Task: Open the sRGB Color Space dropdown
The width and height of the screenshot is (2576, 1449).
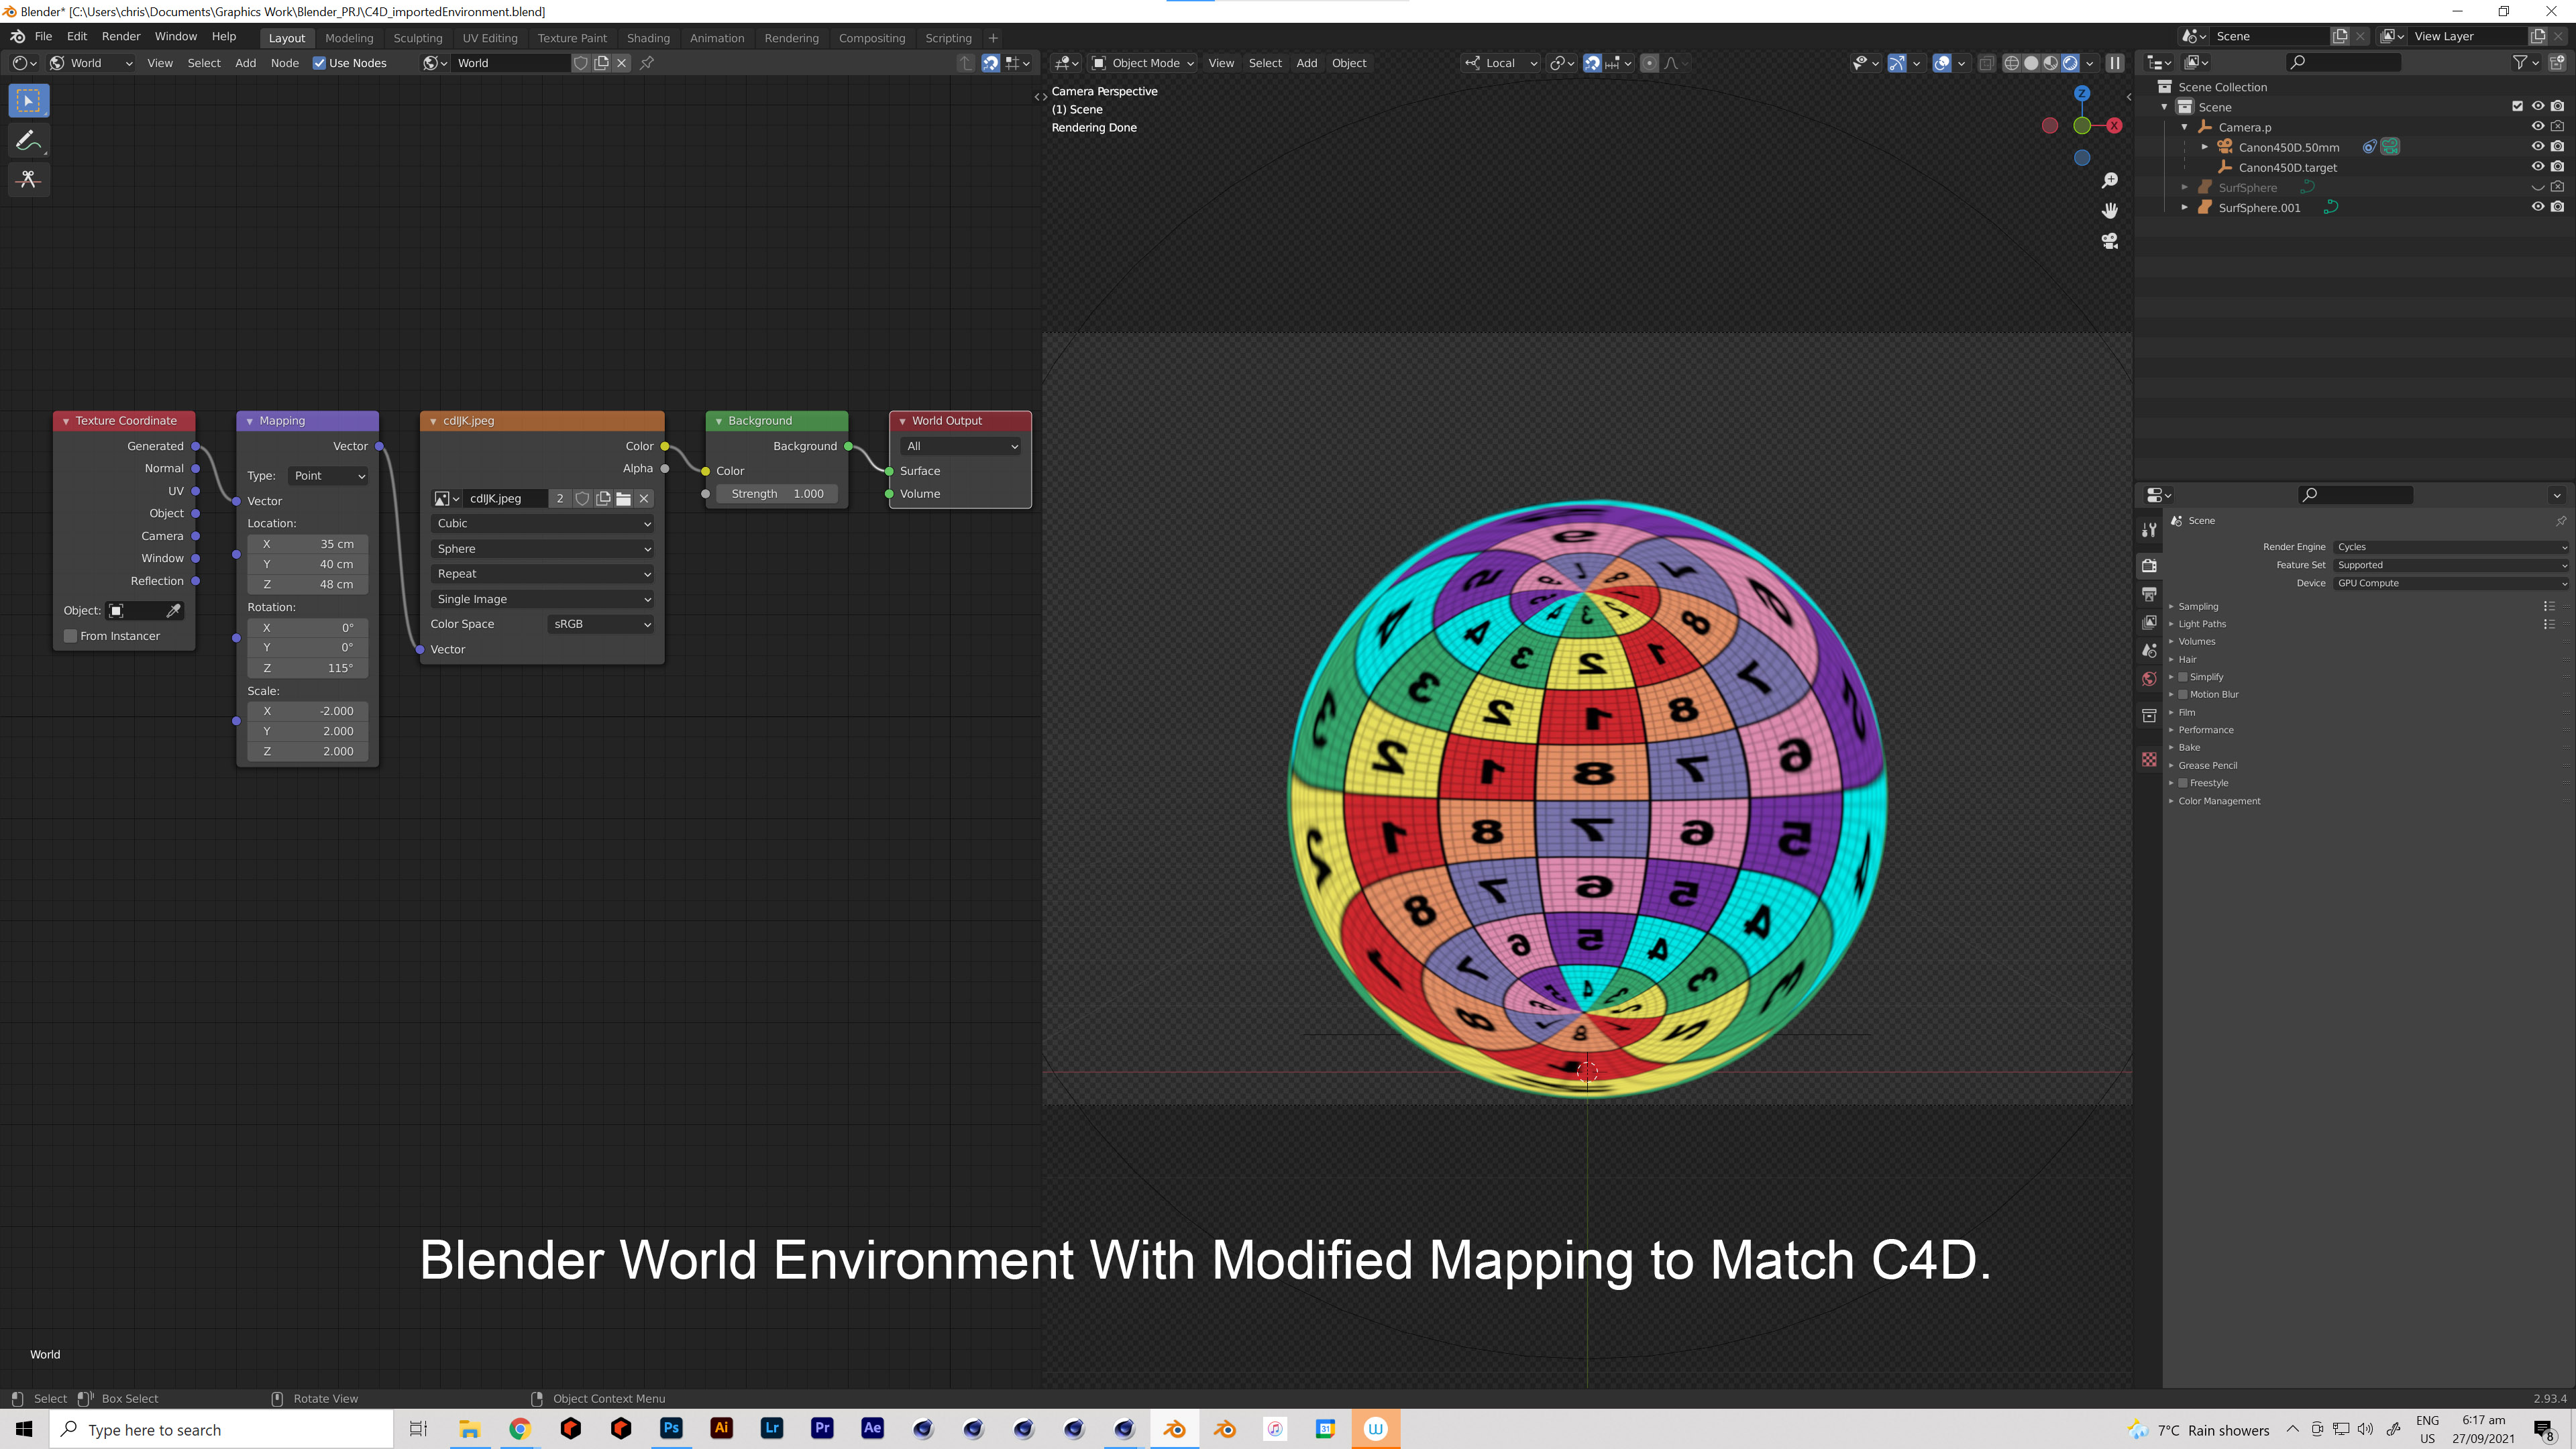Action: coord(601,624)
